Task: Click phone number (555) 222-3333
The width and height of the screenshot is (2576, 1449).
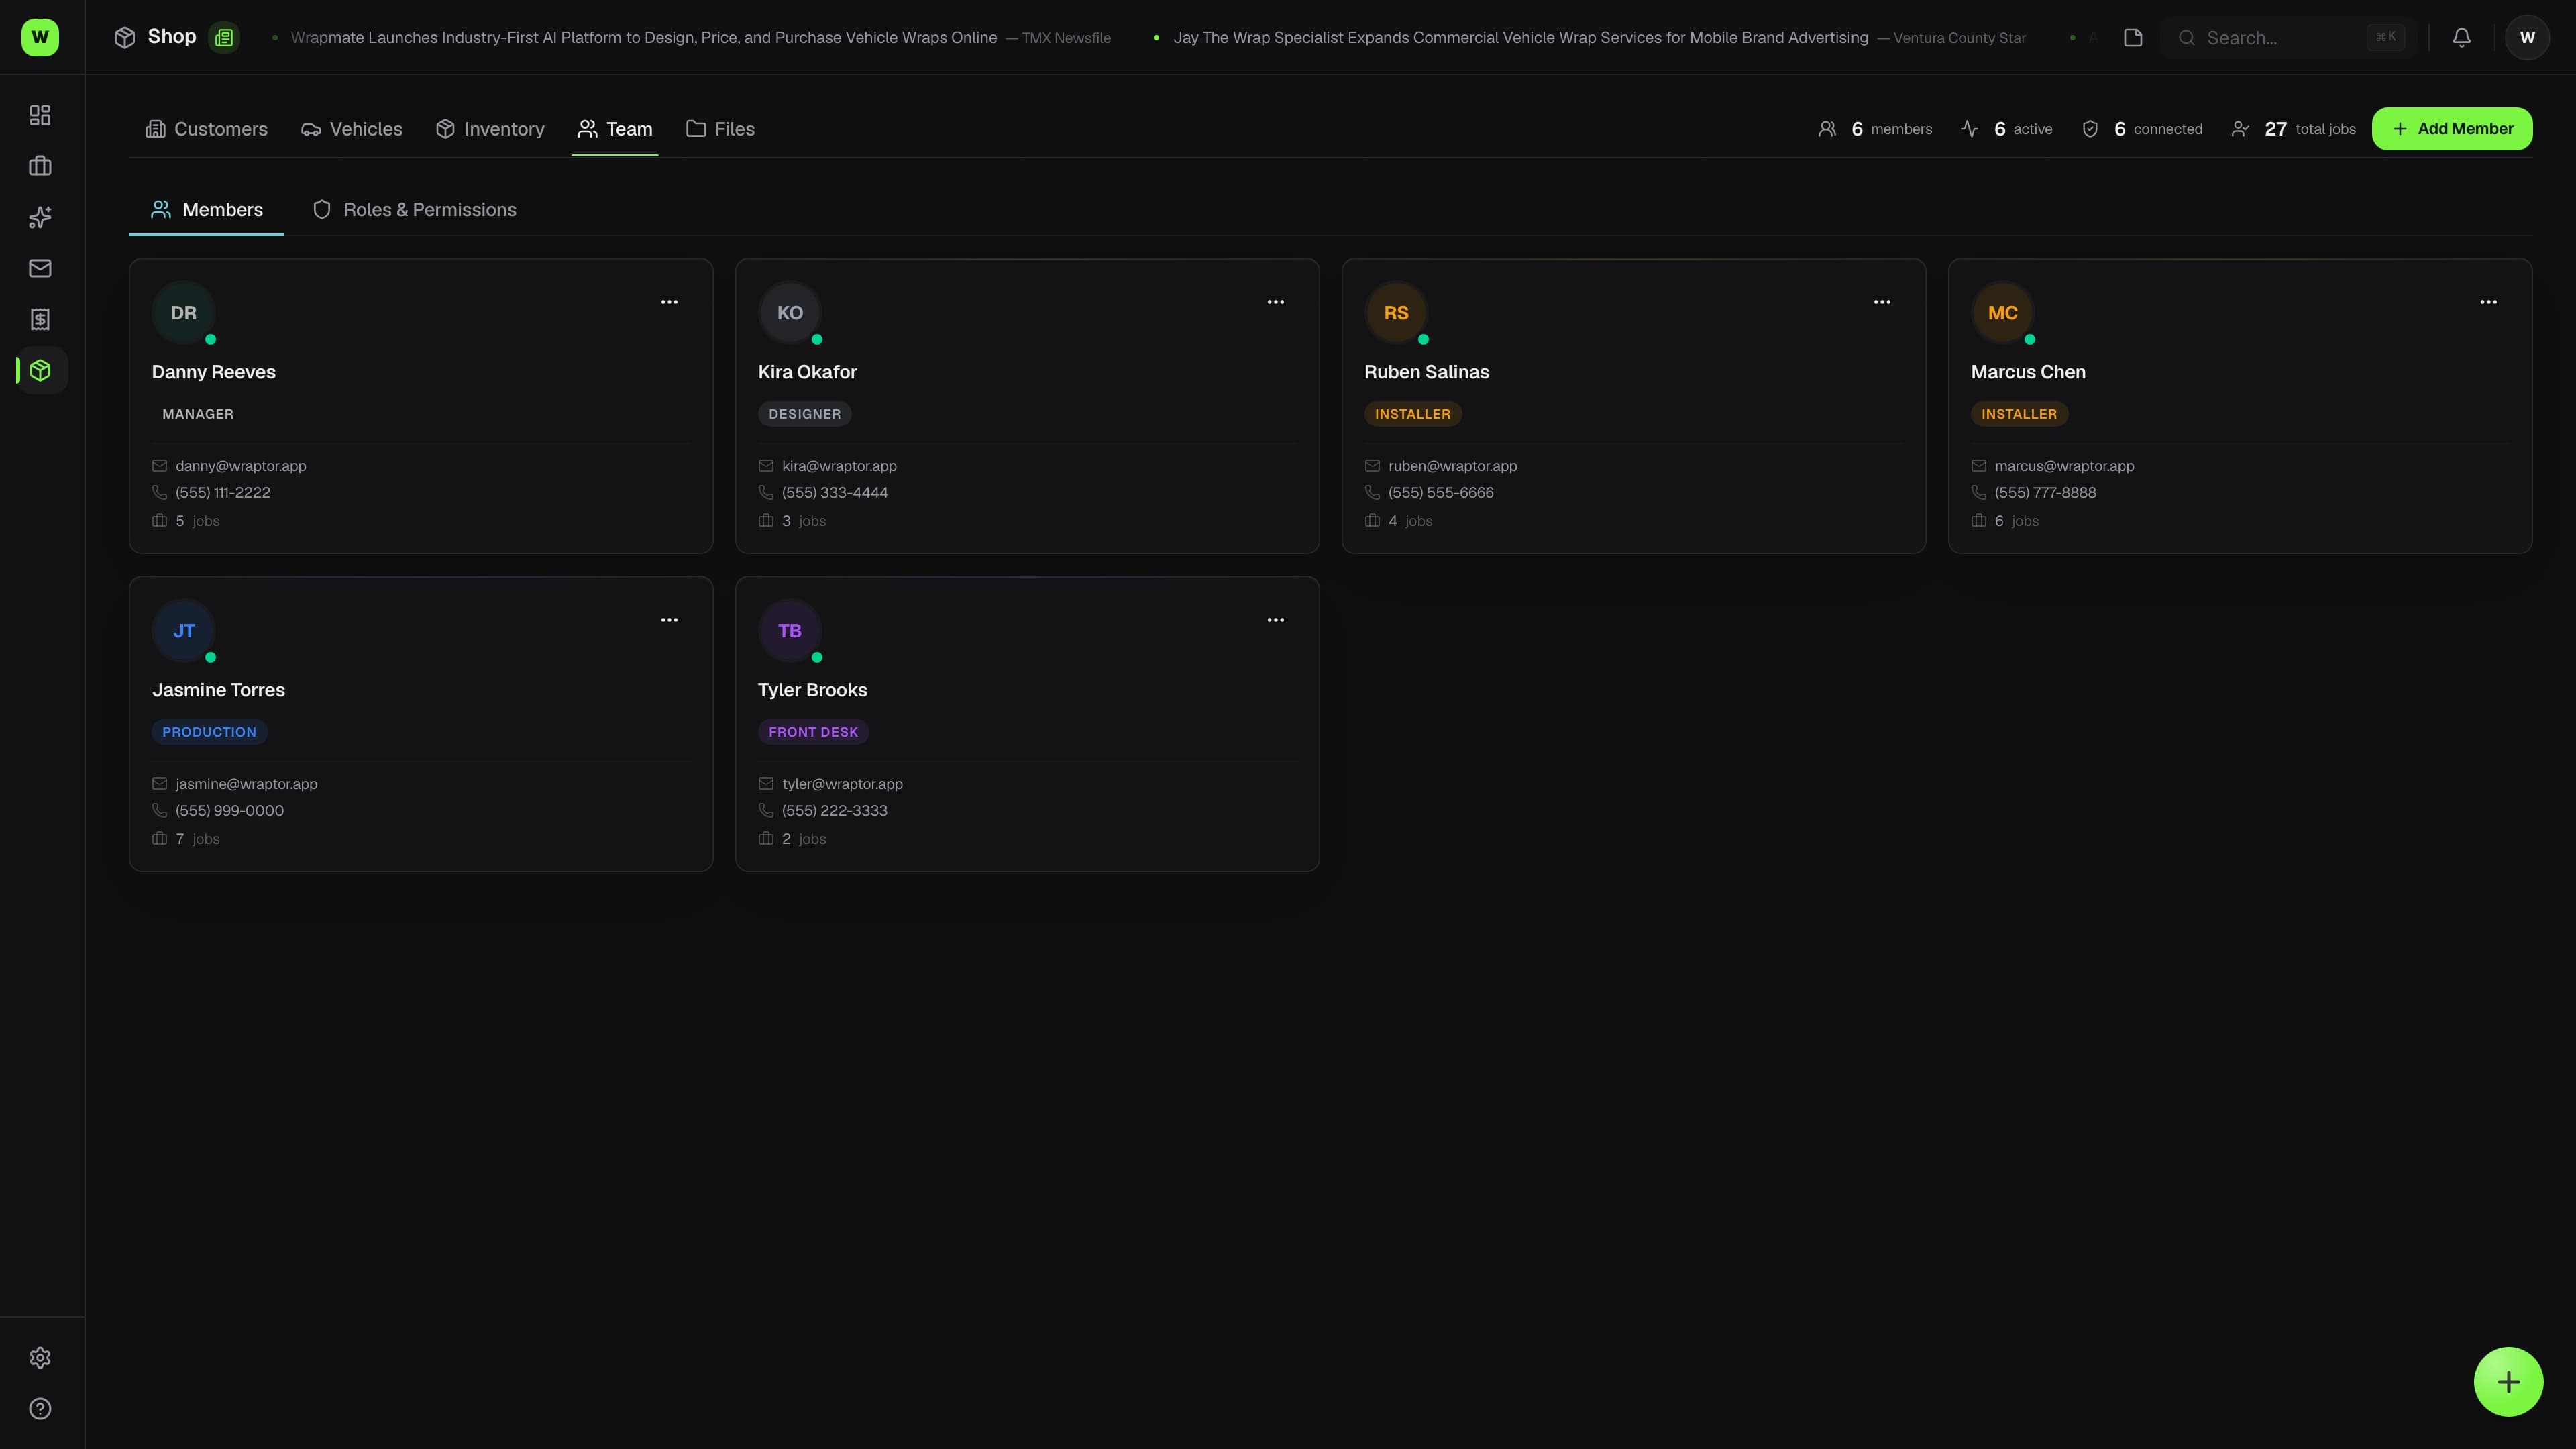Action: [834, 811]
